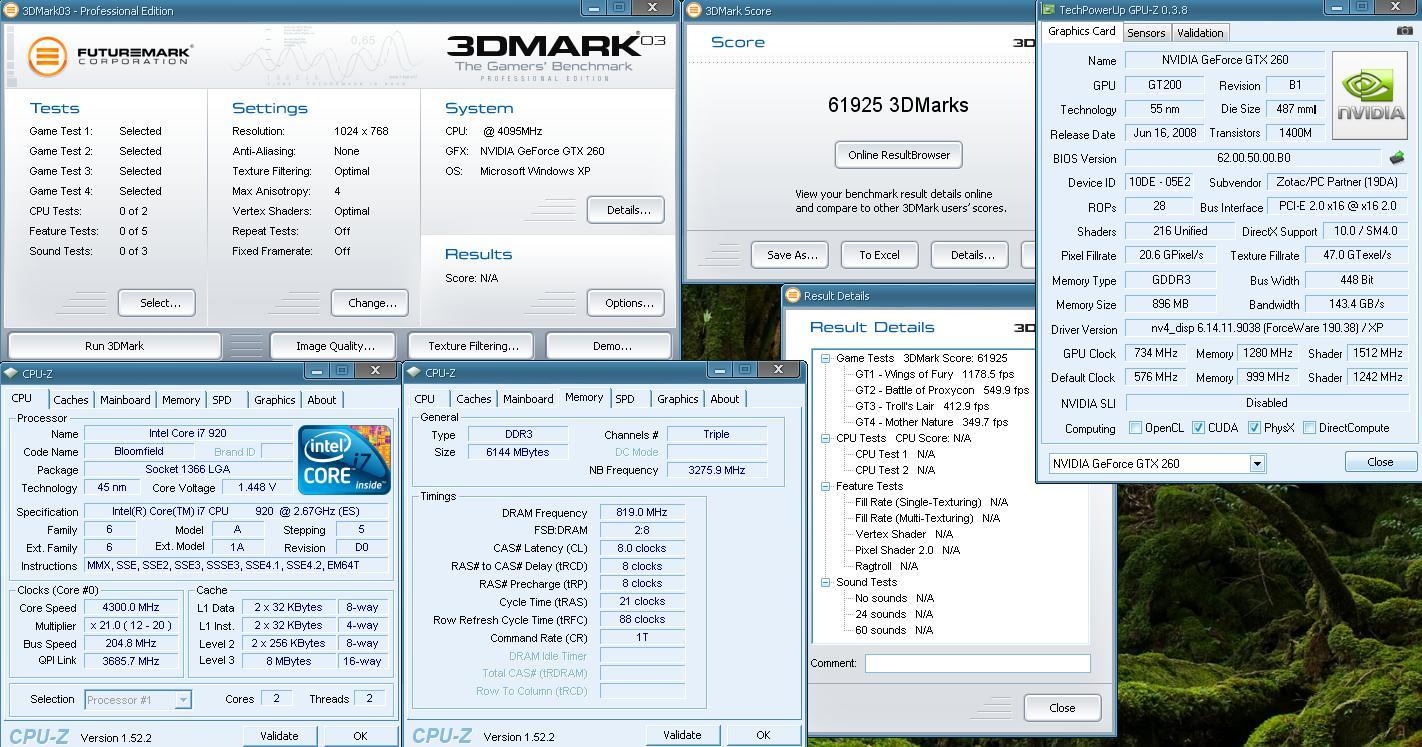
Task: Click the Run 3DMark button
Action: 114,346
